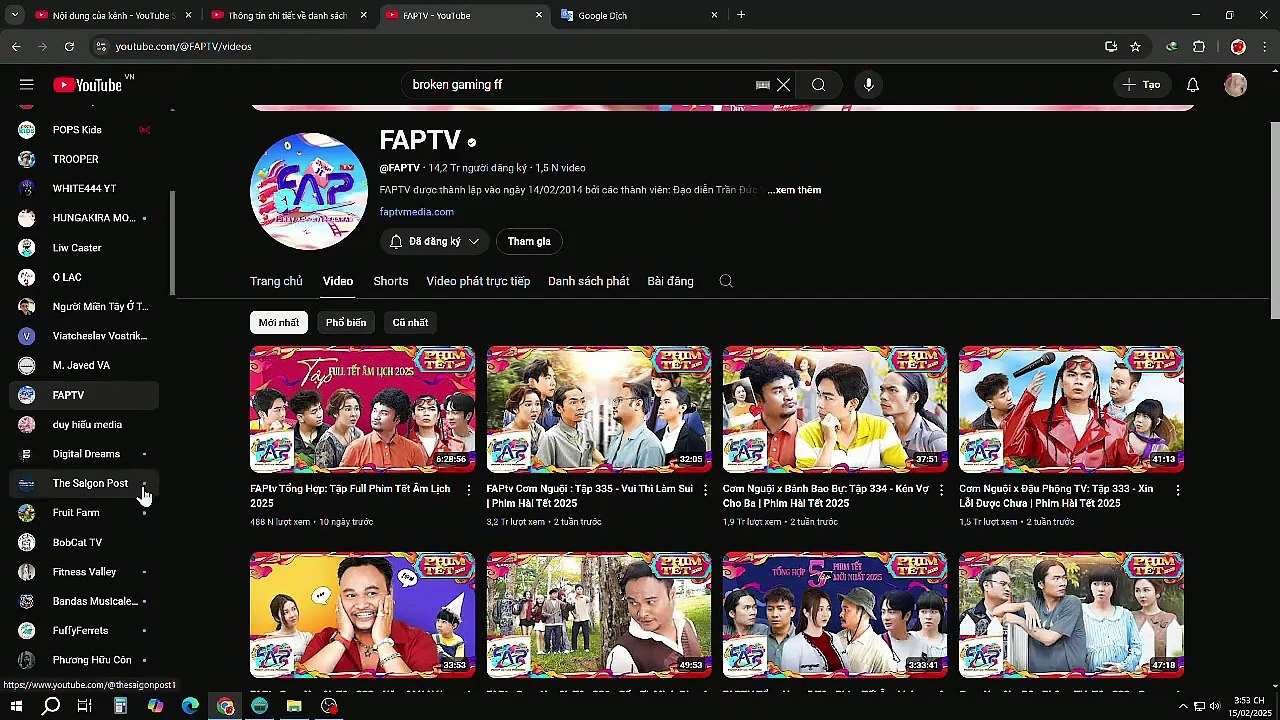Open Microsoft Edge from the taskbar
Screen dimensions: 1280x720
coord(190,707)
